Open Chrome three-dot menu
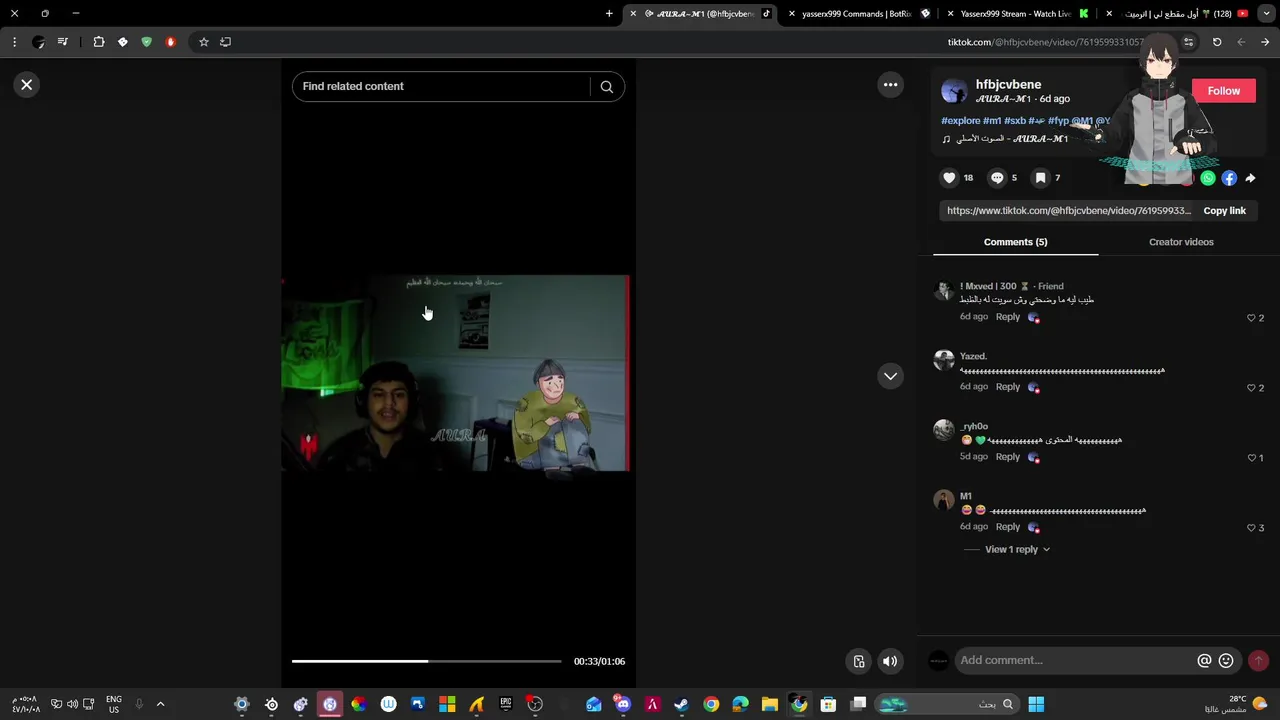This screenshot has width=1280, height=720. pos(14,42)
